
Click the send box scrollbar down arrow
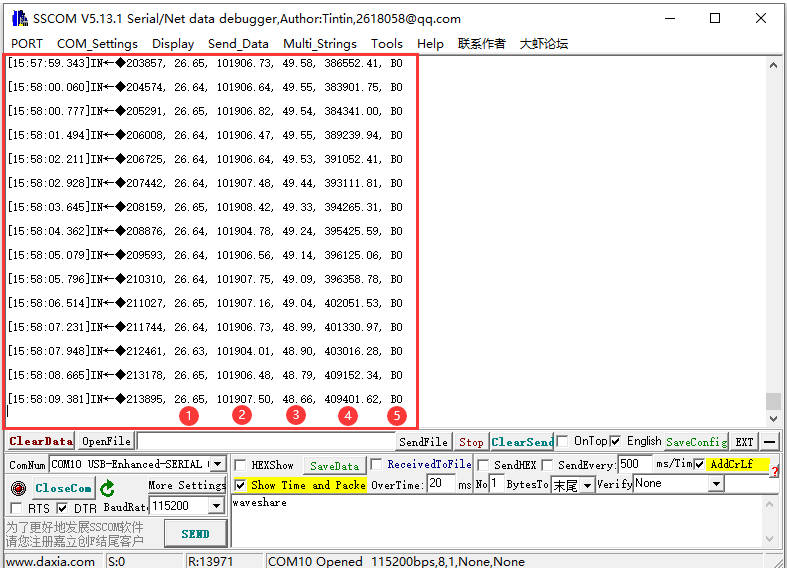point(769,539)
